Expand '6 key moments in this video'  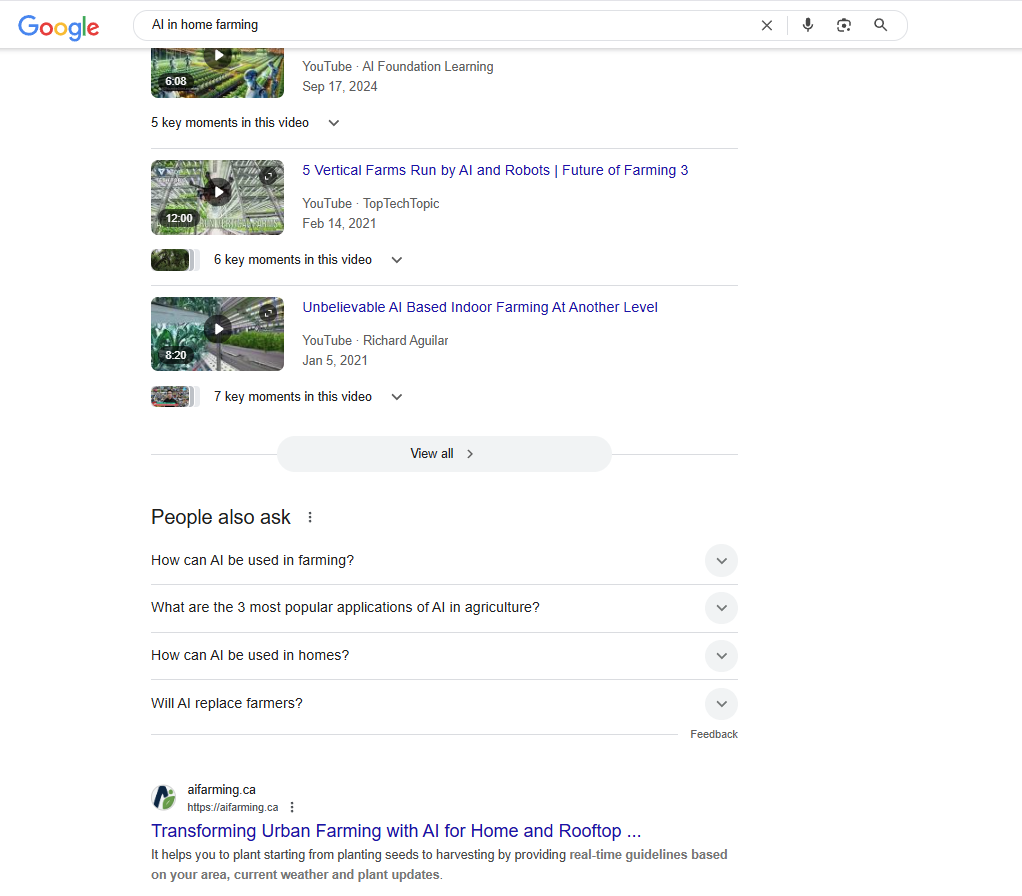(308, 259)
